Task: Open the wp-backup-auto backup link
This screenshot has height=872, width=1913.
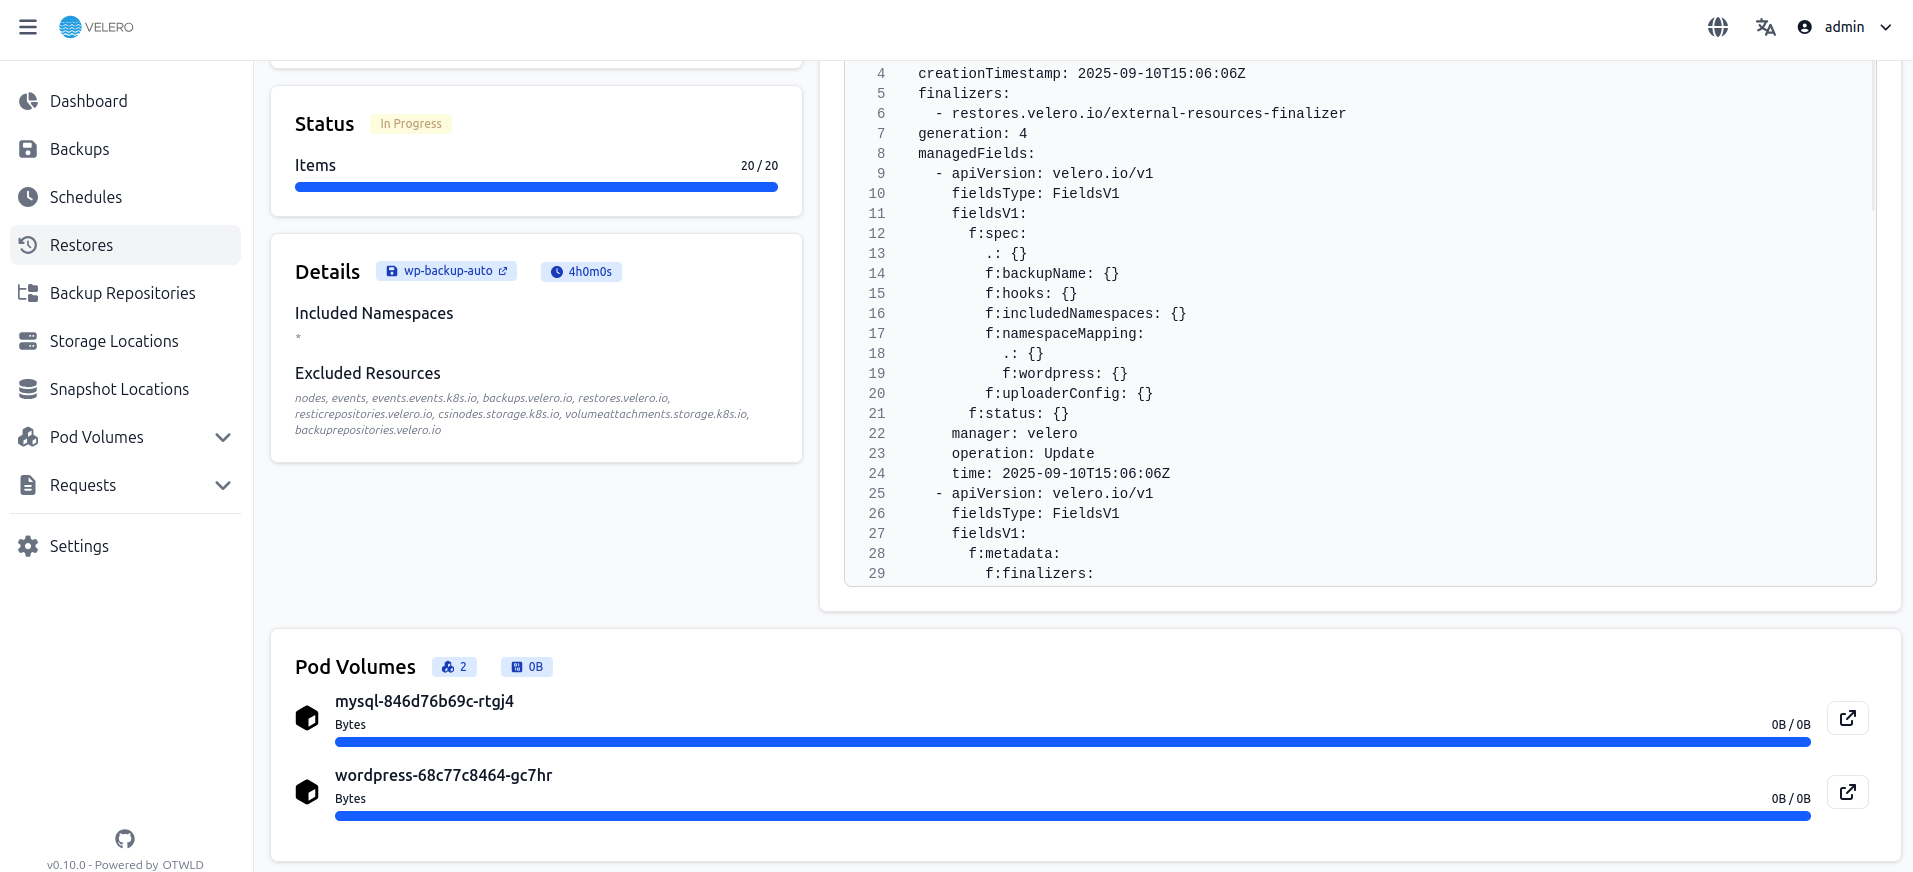Action: pyautogui.click(x=447, y=271)
